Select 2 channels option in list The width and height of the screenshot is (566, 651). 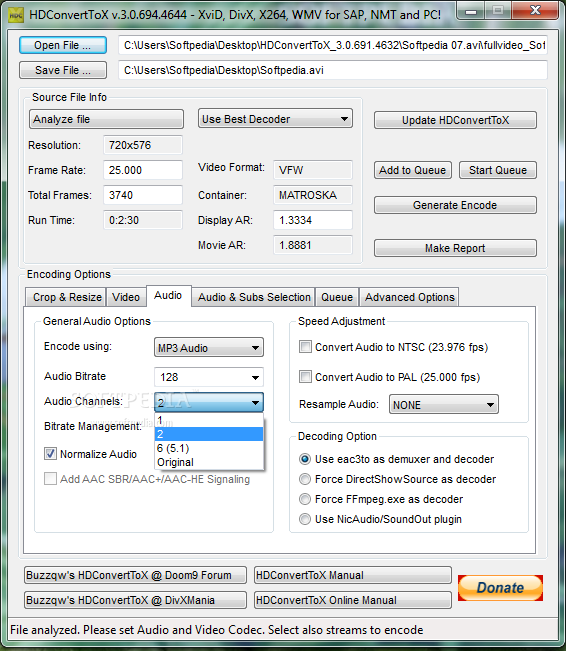pyautogui.click(x=209, y=434)
